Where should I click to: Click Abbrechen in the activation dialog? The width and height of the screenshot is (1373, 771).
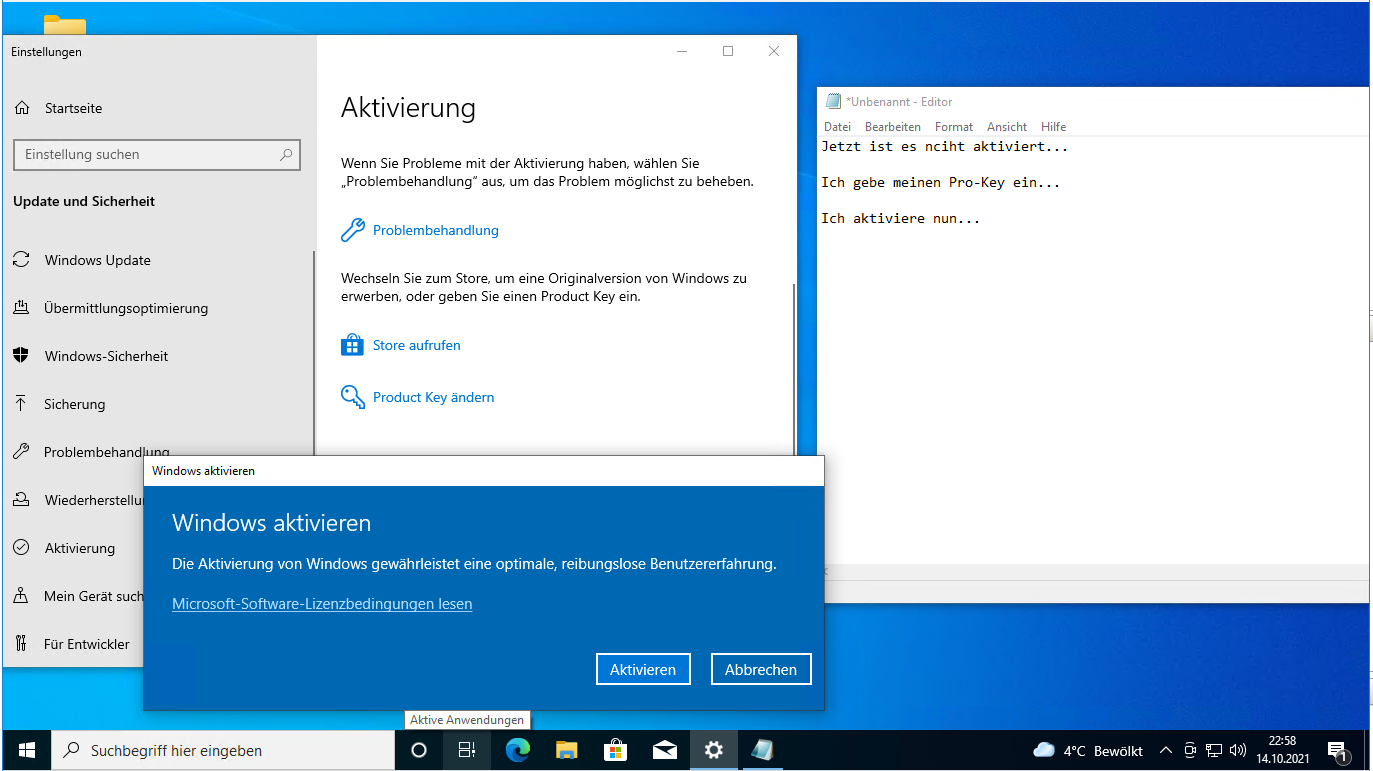click(x=761, y=669)
